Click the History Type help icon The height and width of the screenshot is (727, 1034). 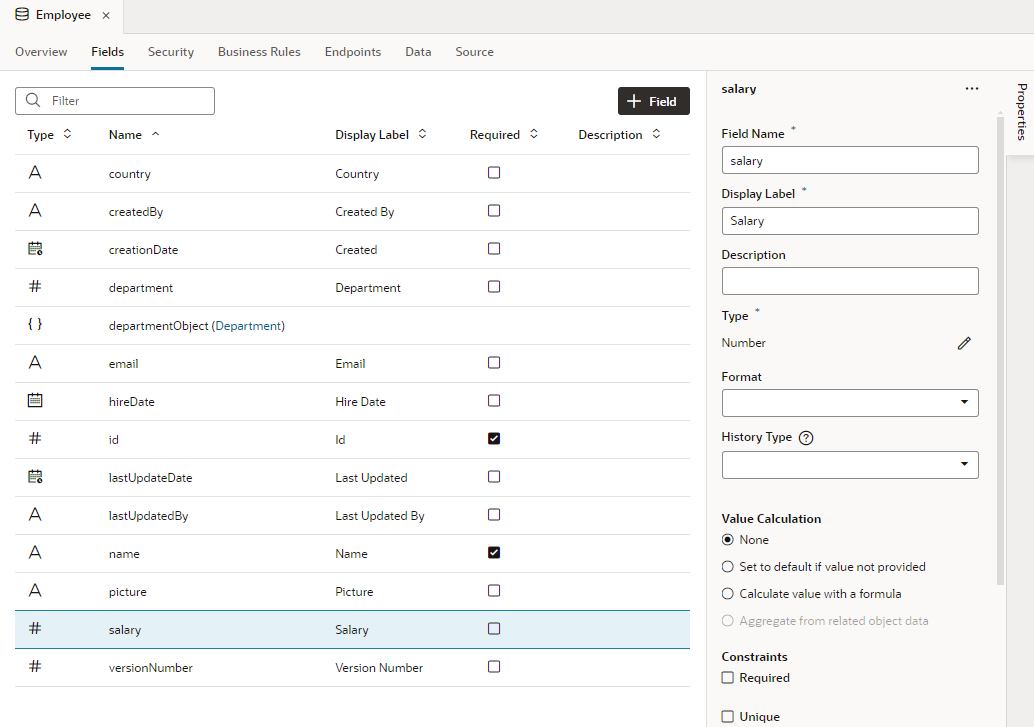[x=806, y=438]
